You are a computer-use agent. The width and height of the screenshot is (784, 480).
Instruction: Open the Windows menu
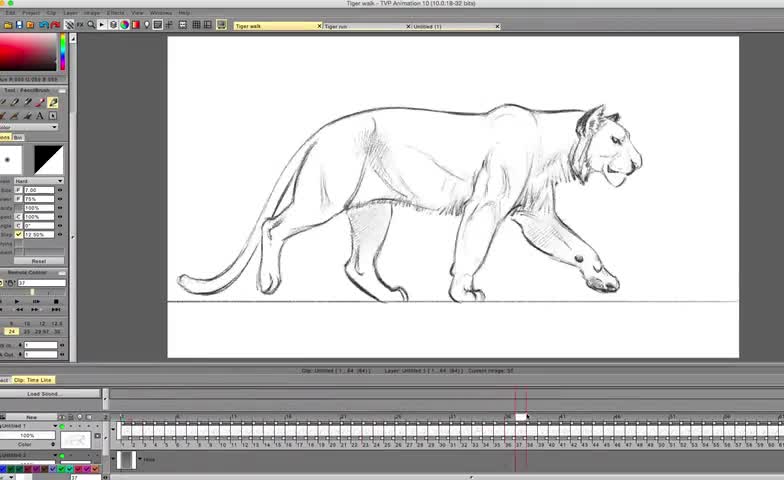pyautogui.click(x=161, y=12)
